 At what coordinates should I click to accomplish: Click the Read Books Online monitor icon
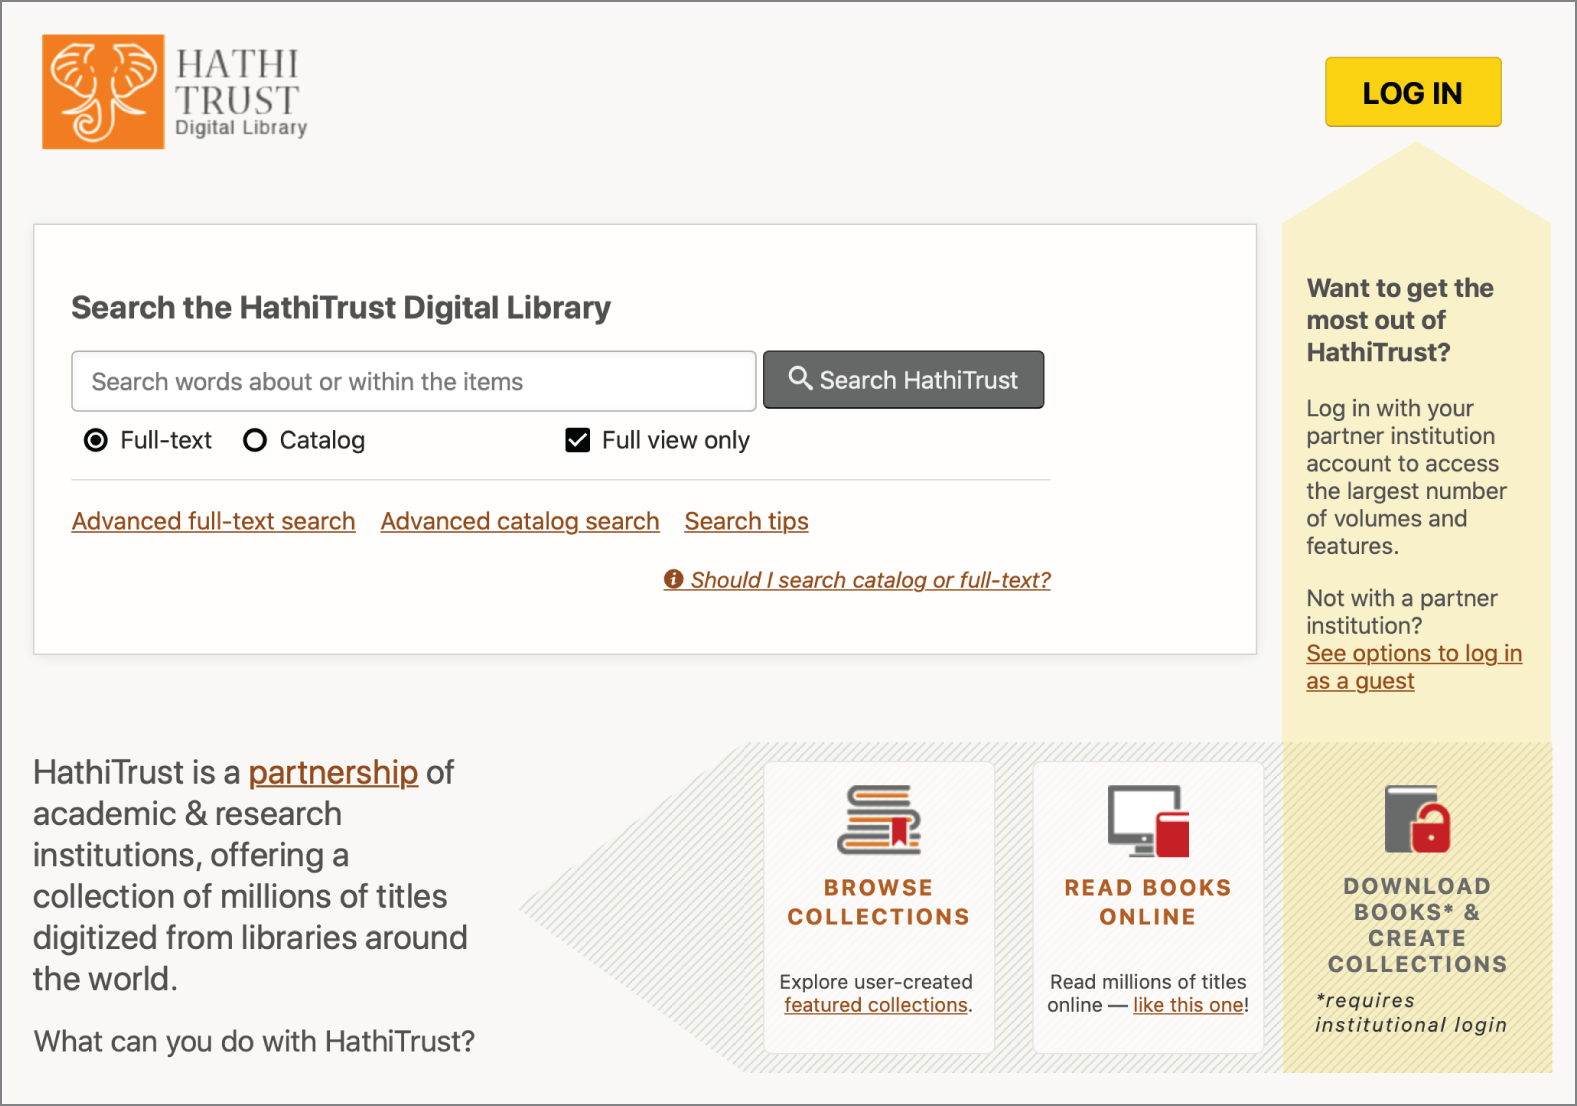tap(1148, 821)
